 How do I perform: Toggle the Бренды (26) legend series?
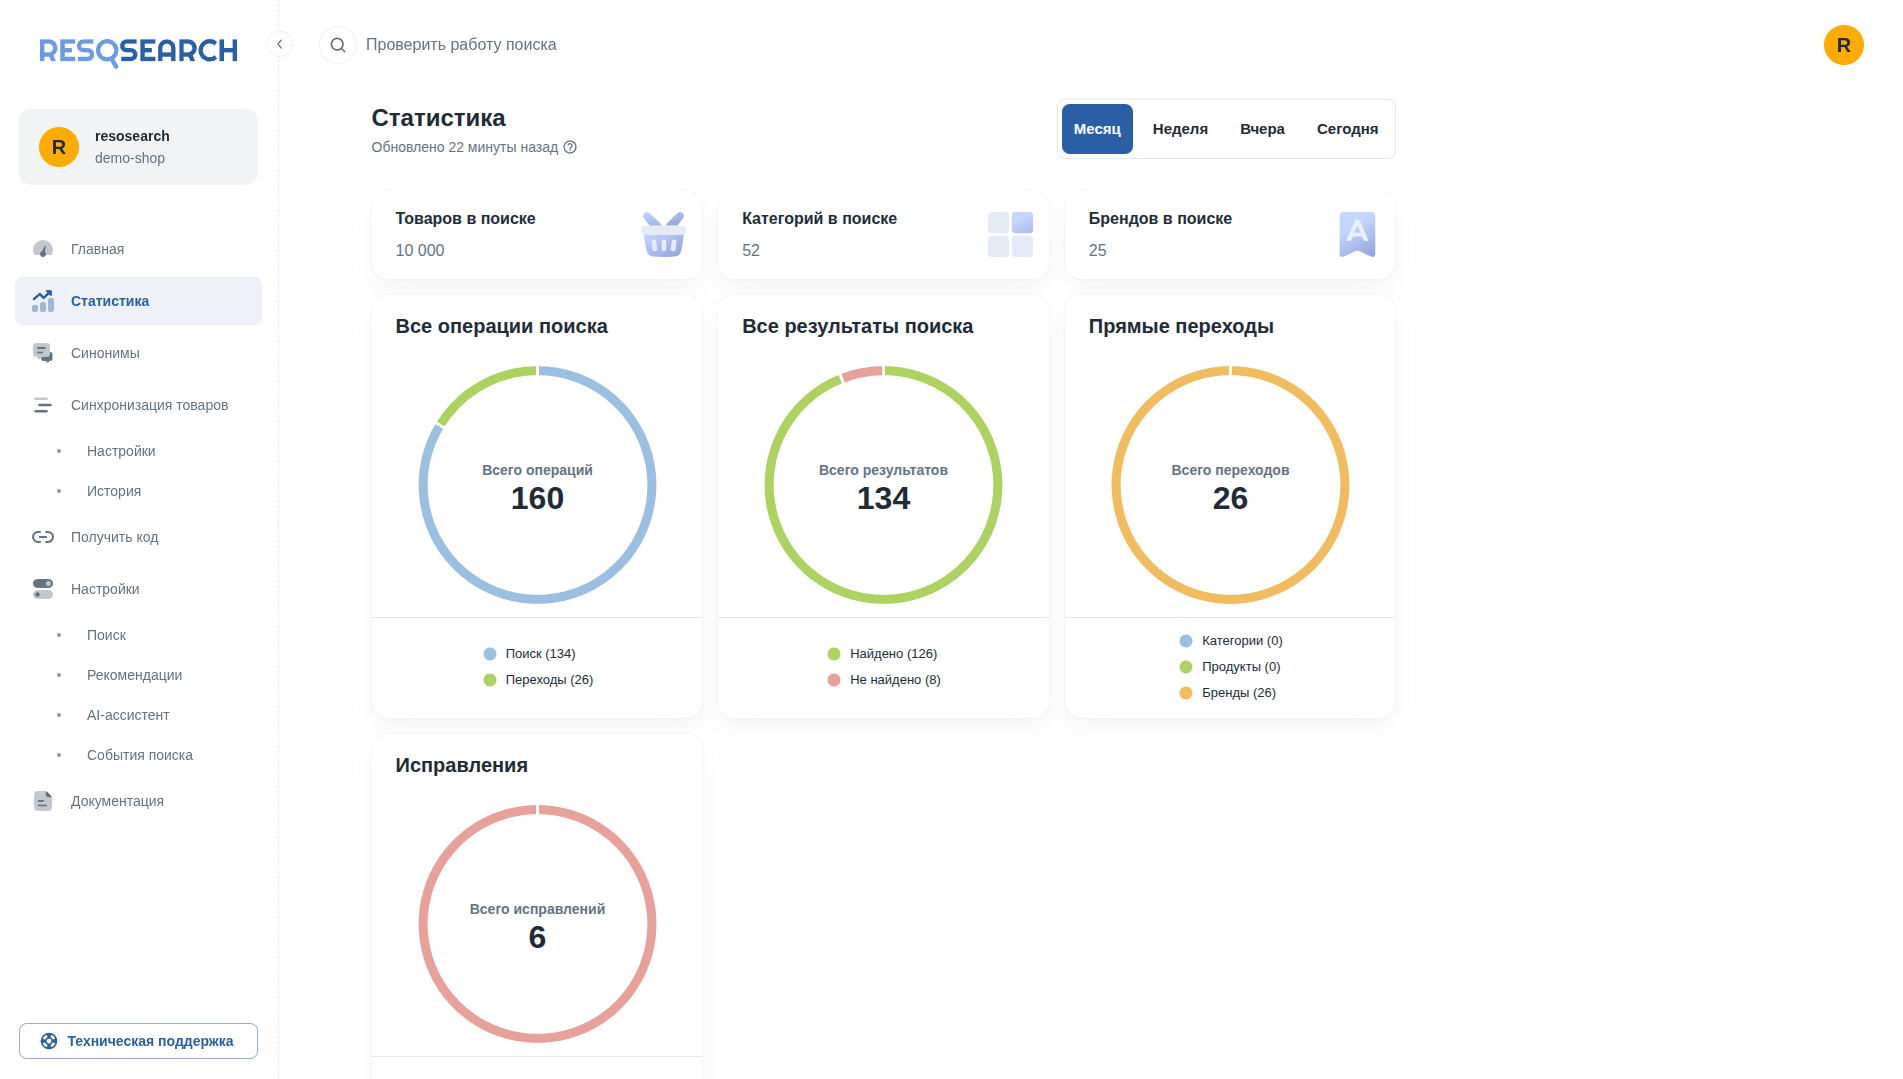pyautogui.click(x=1228, y=693)
